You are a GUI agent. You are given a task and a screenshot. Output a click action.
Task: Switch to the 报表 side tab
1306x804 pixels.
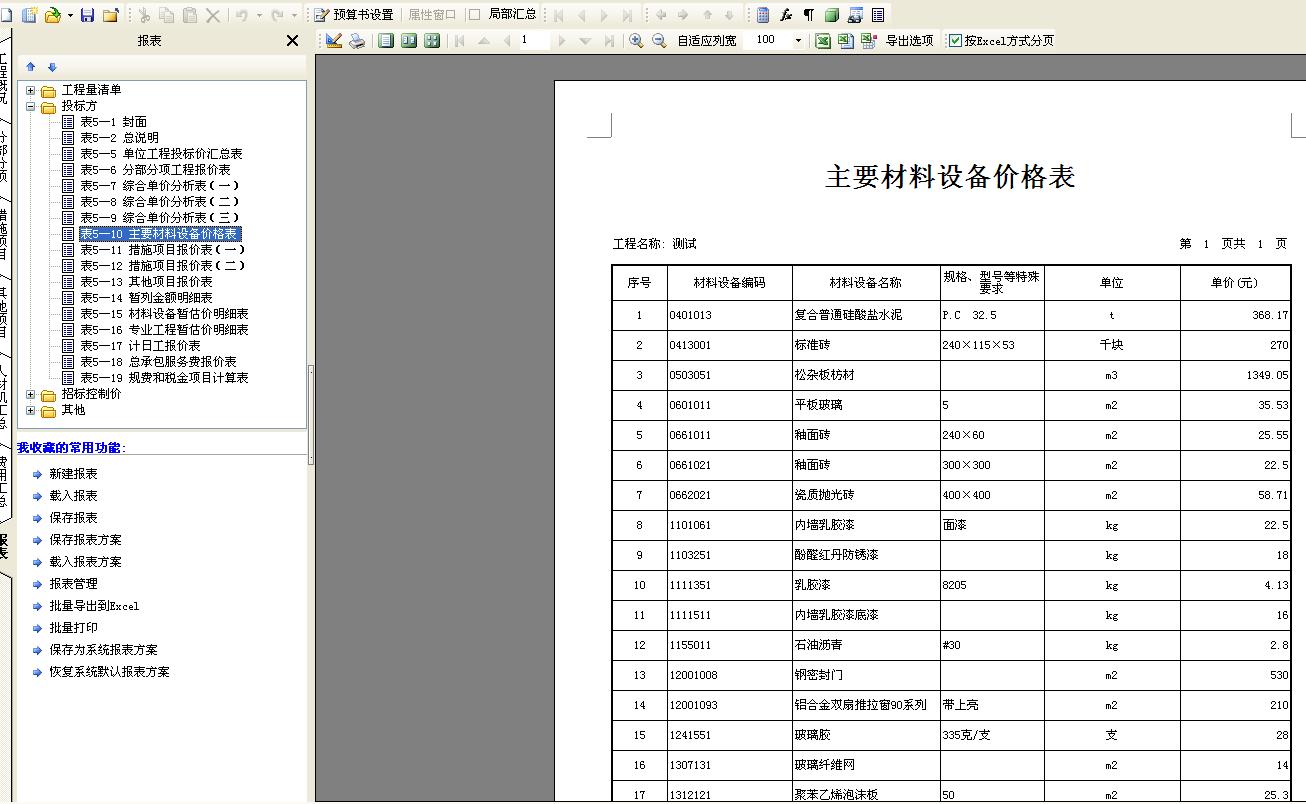(8, 545)
